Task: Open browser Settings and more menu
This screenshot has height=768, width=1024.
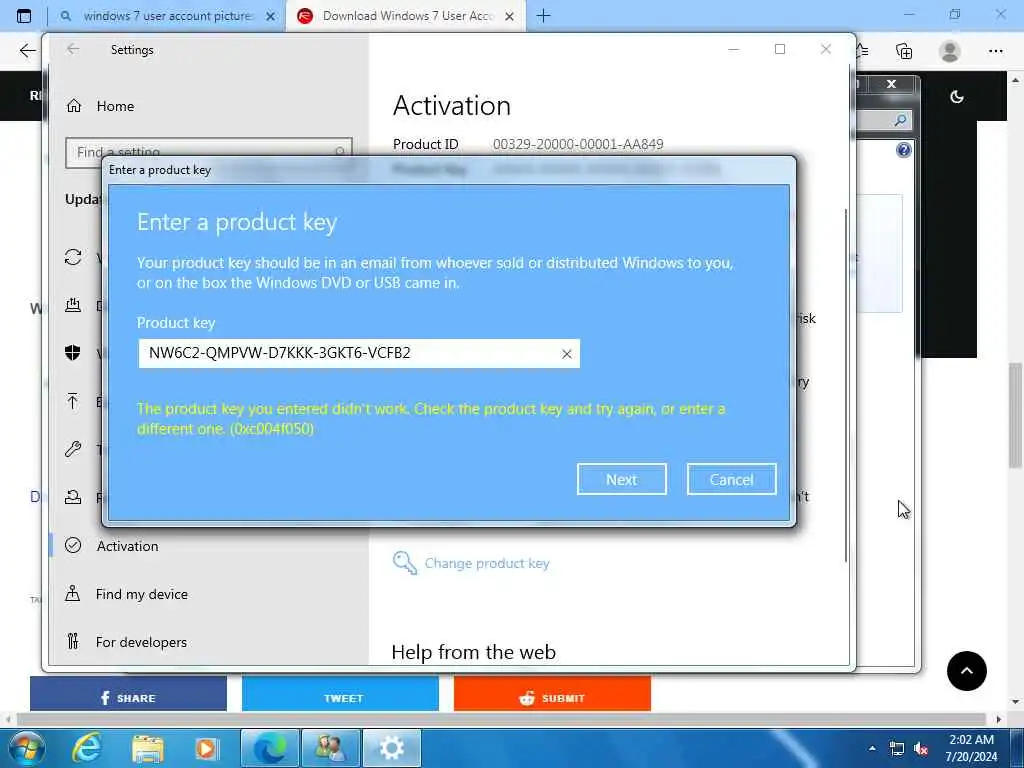Action: (x=995, y=51)
